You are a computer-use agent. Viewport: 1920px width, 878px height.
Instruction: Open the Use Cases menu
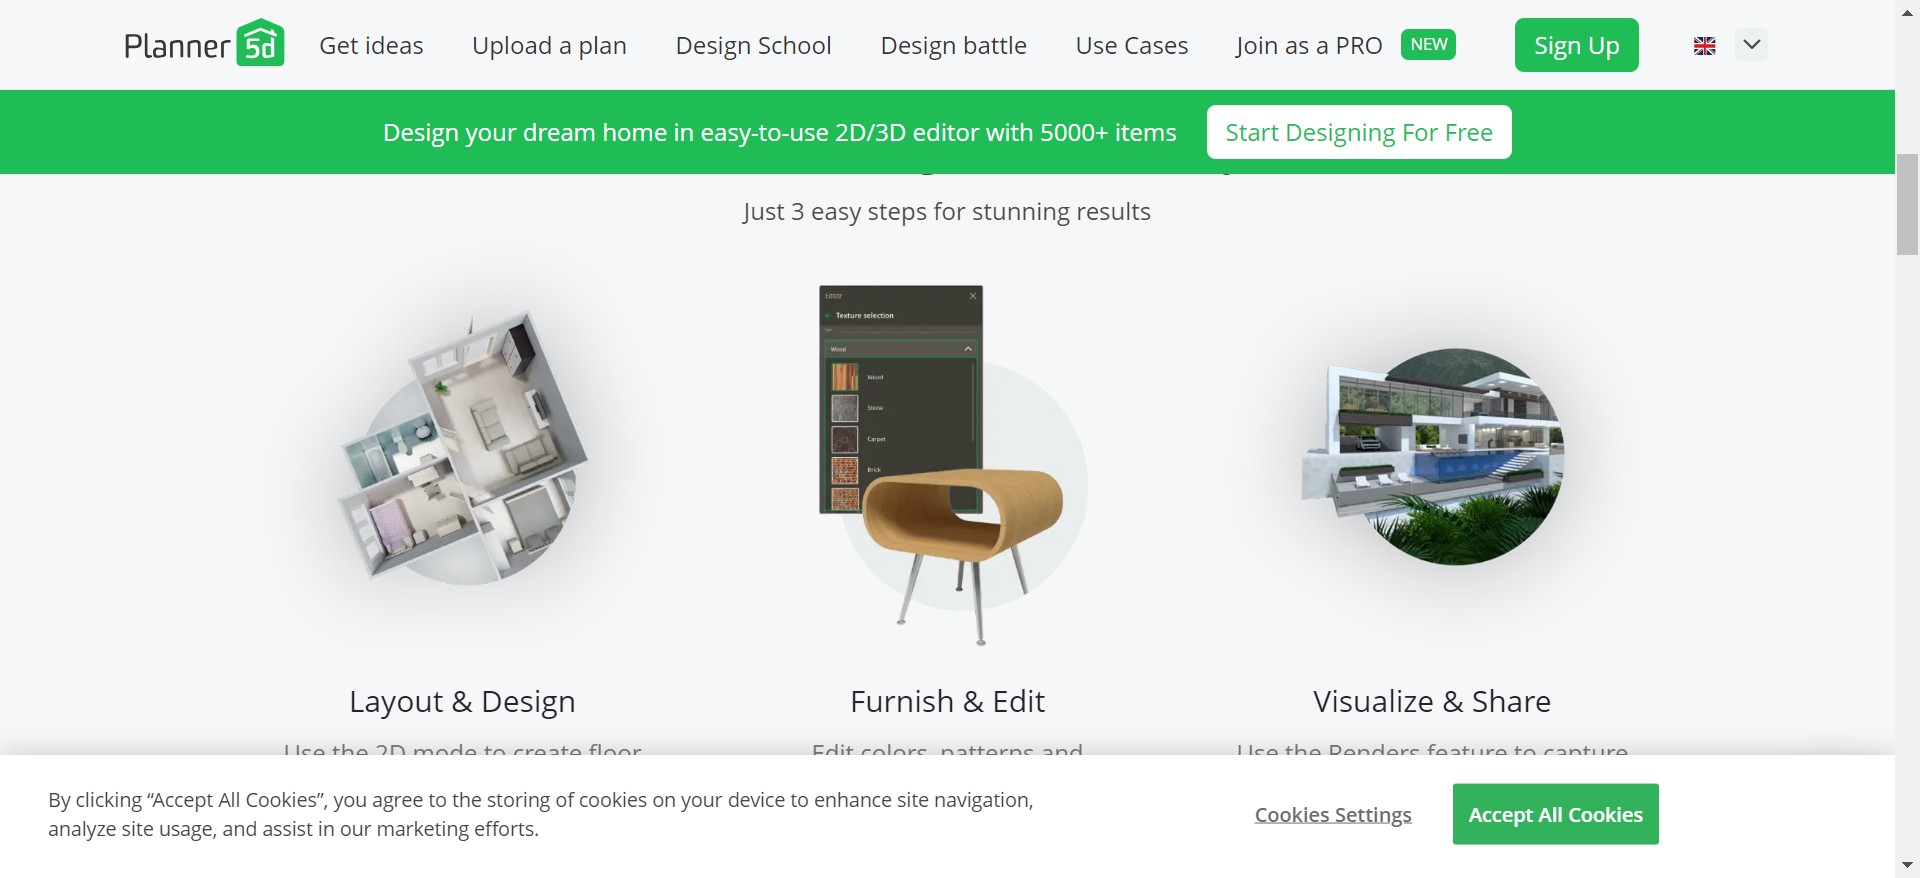(x=1131, y=46)
